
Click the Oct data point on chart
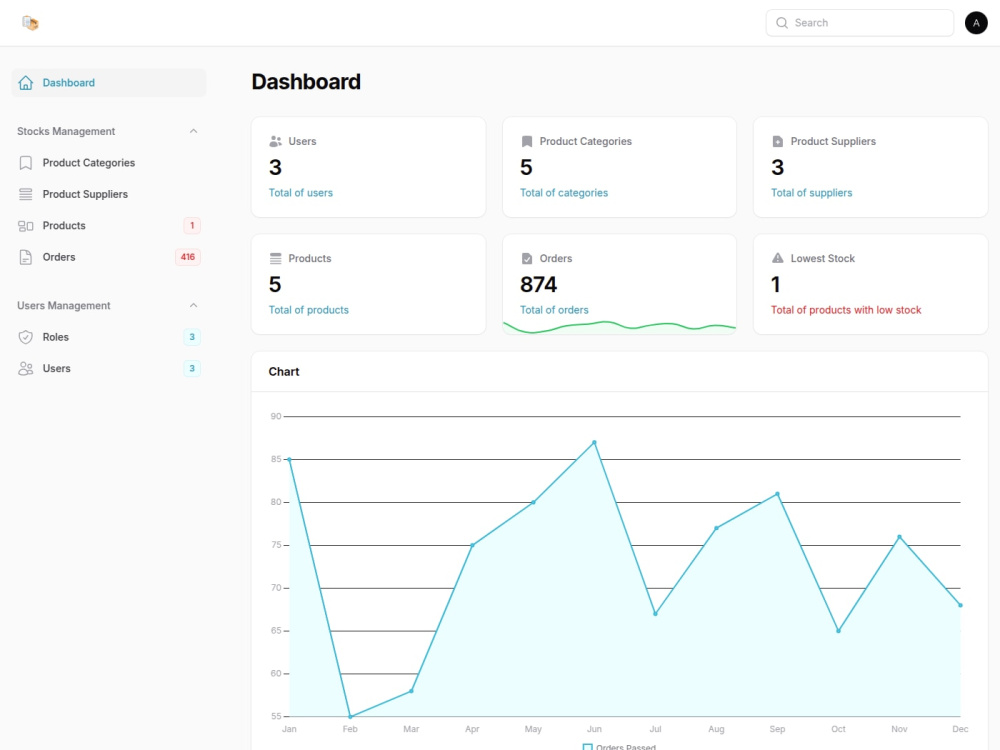click(x=839, y=631)
